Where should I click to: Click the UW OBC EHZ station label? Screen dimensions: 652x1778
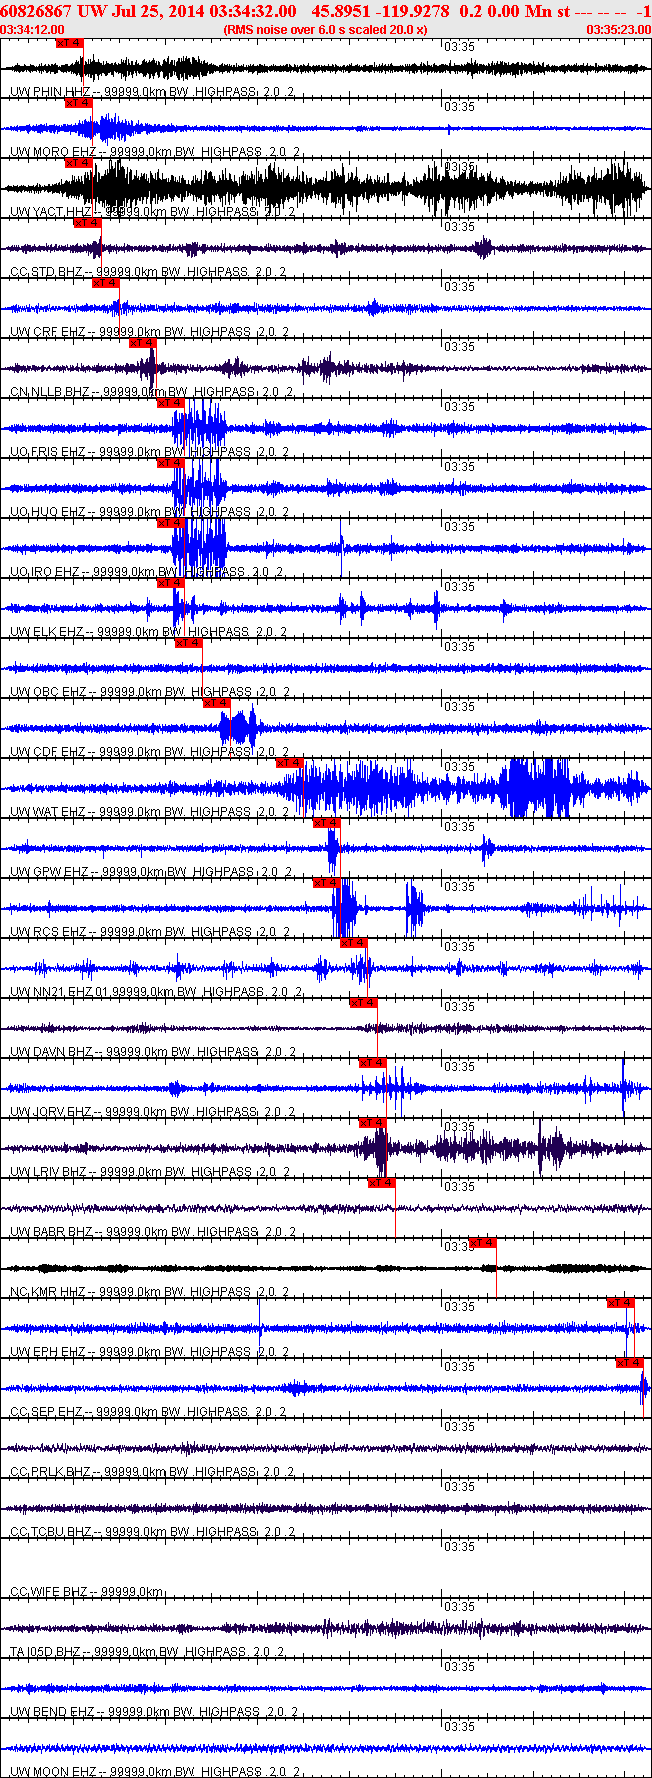pyautogui.click(x=150, y=692)
